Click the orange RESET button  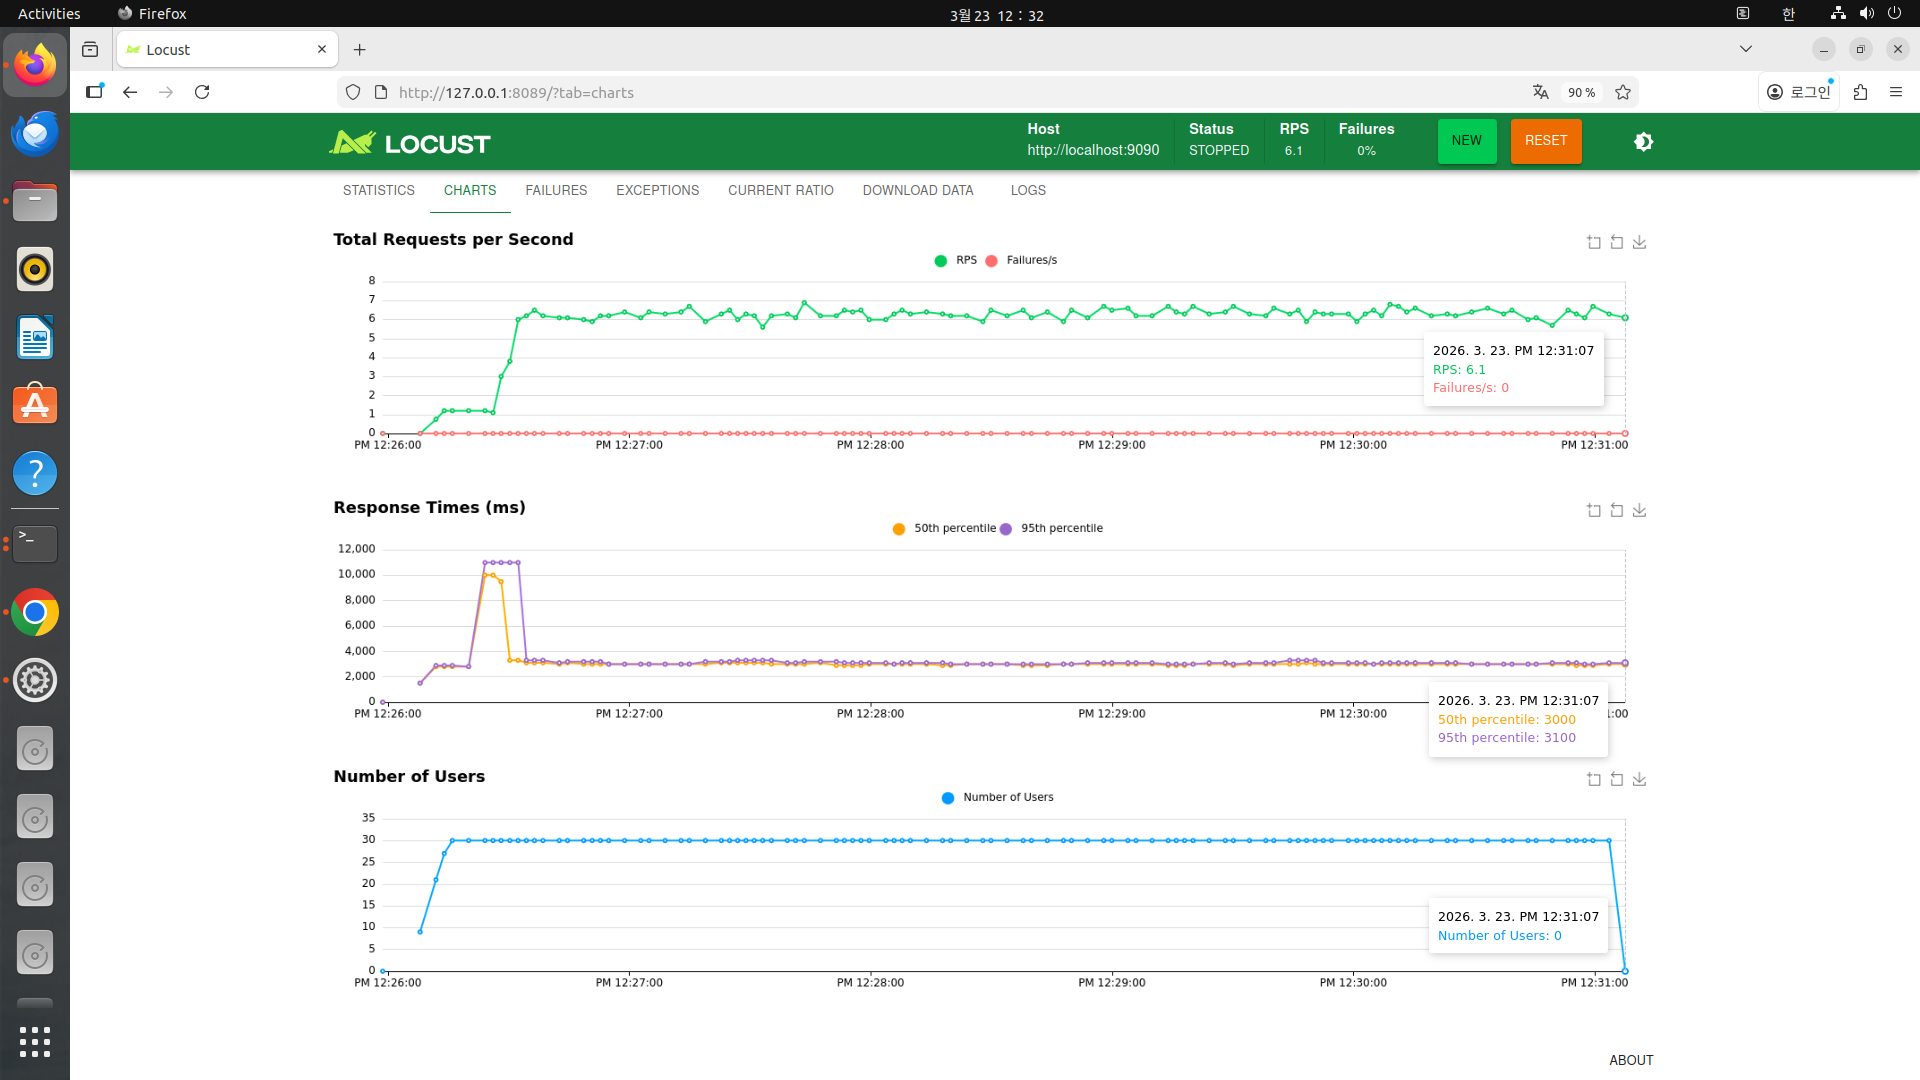point(1546,141)
